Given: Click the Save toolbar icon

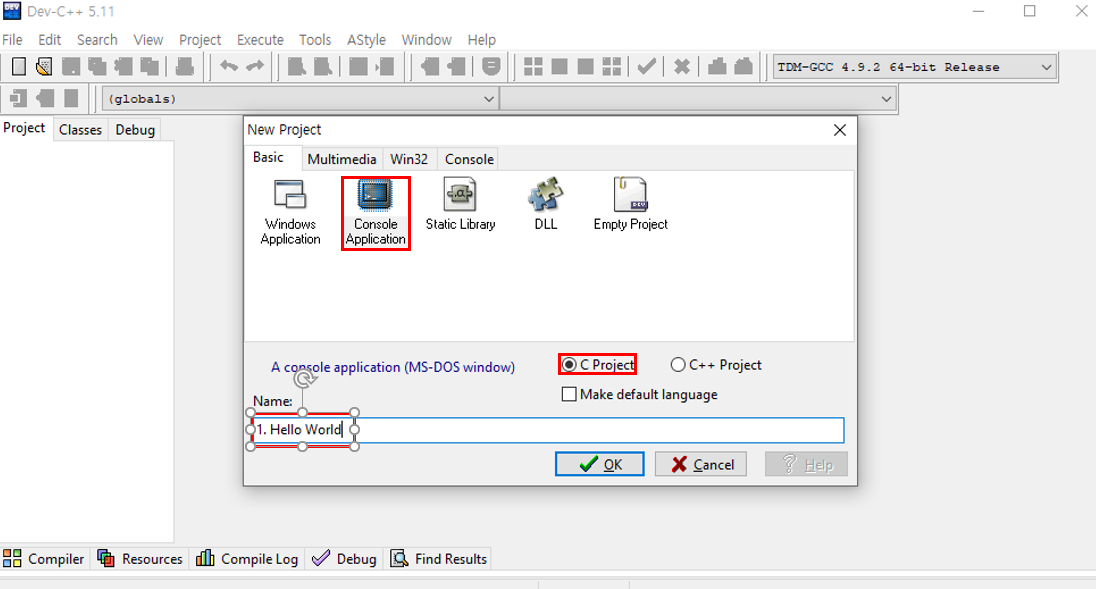Looking at the screenshot, I should click(x=71, y=67).
